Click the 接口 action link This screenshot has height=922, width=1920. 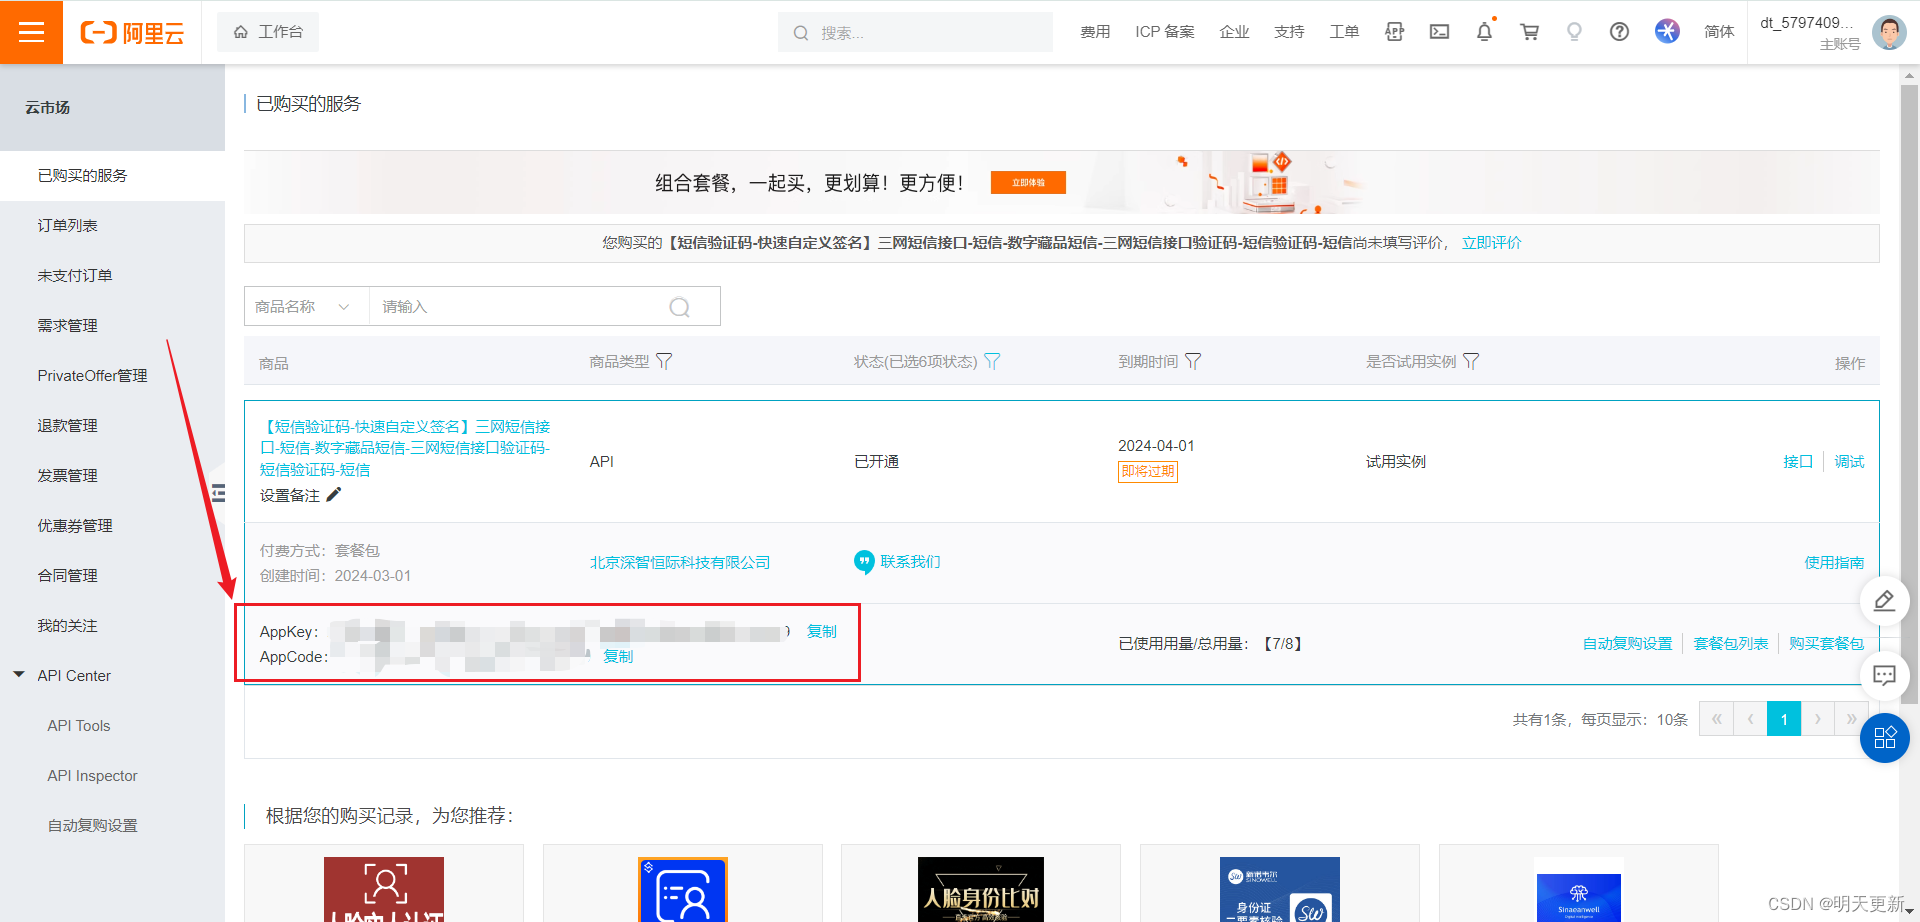(1798, 462)
